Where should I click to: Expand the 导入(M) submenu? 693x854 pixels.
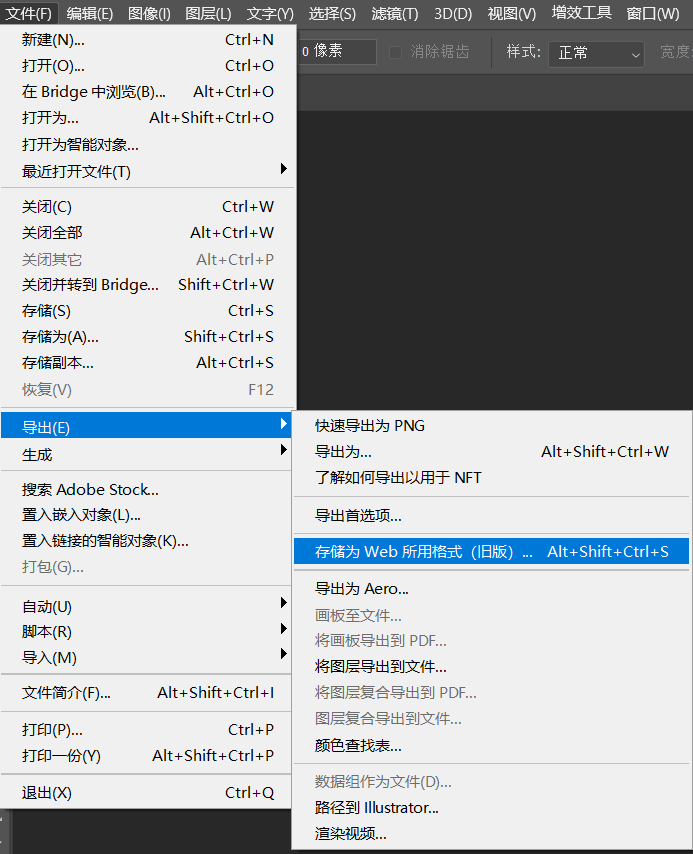[x=146, y=658]
